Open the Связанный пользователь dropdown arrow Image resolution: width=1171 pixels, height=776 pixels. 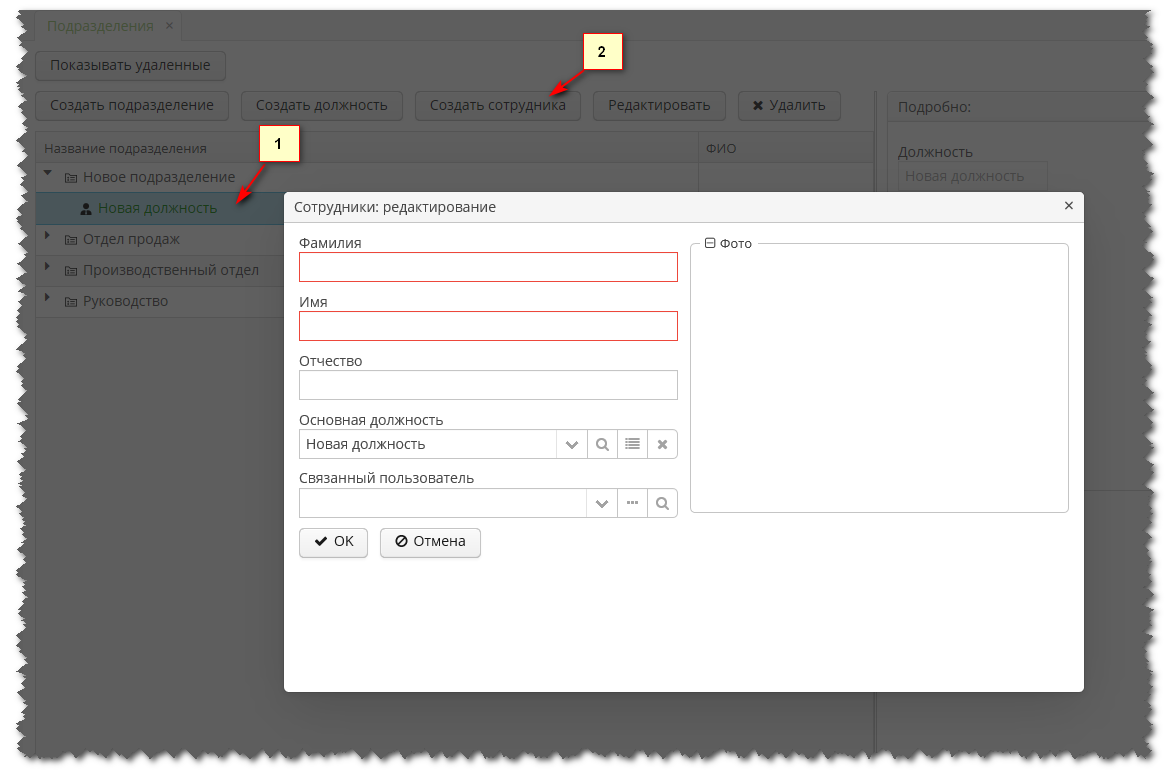pos(601,502)
